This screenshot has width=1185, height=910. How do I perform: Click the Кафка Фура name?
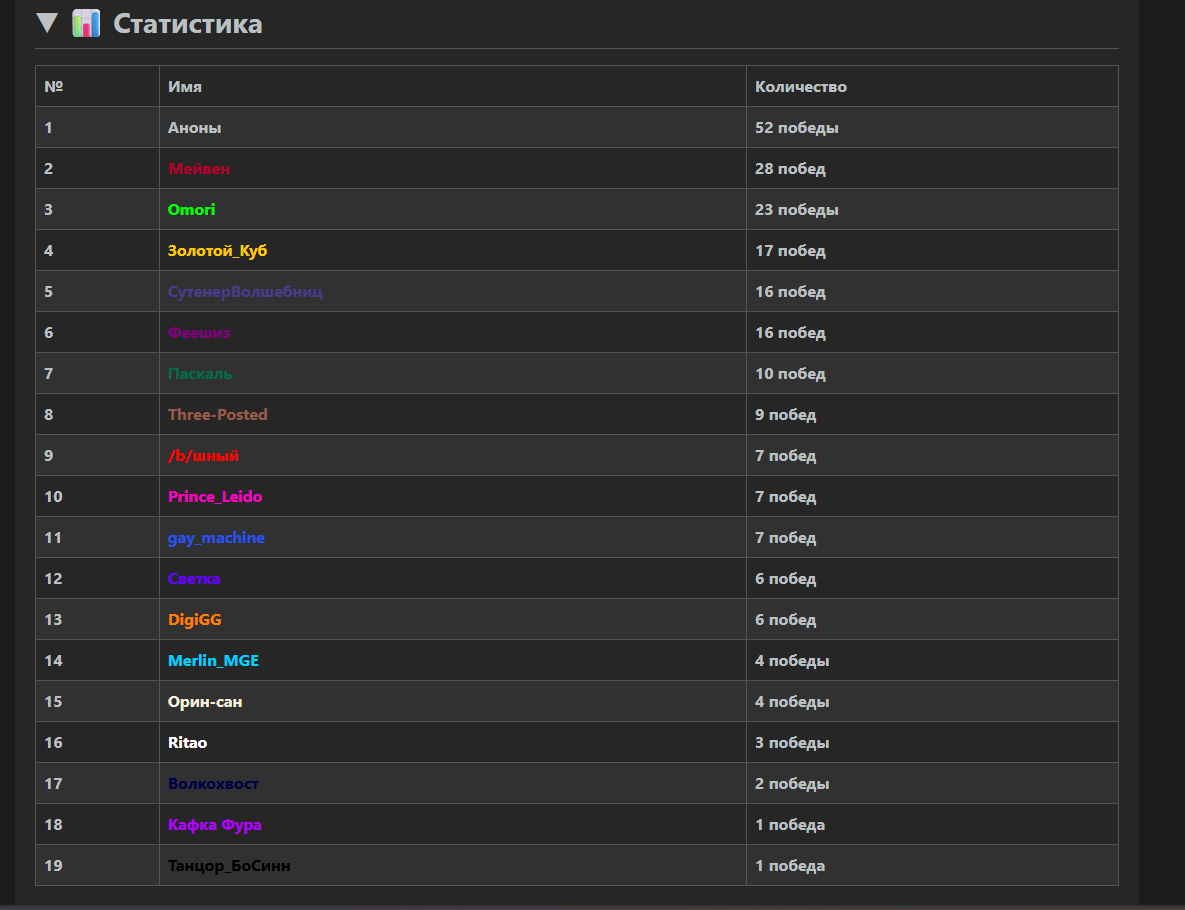(x=214, y=825)
